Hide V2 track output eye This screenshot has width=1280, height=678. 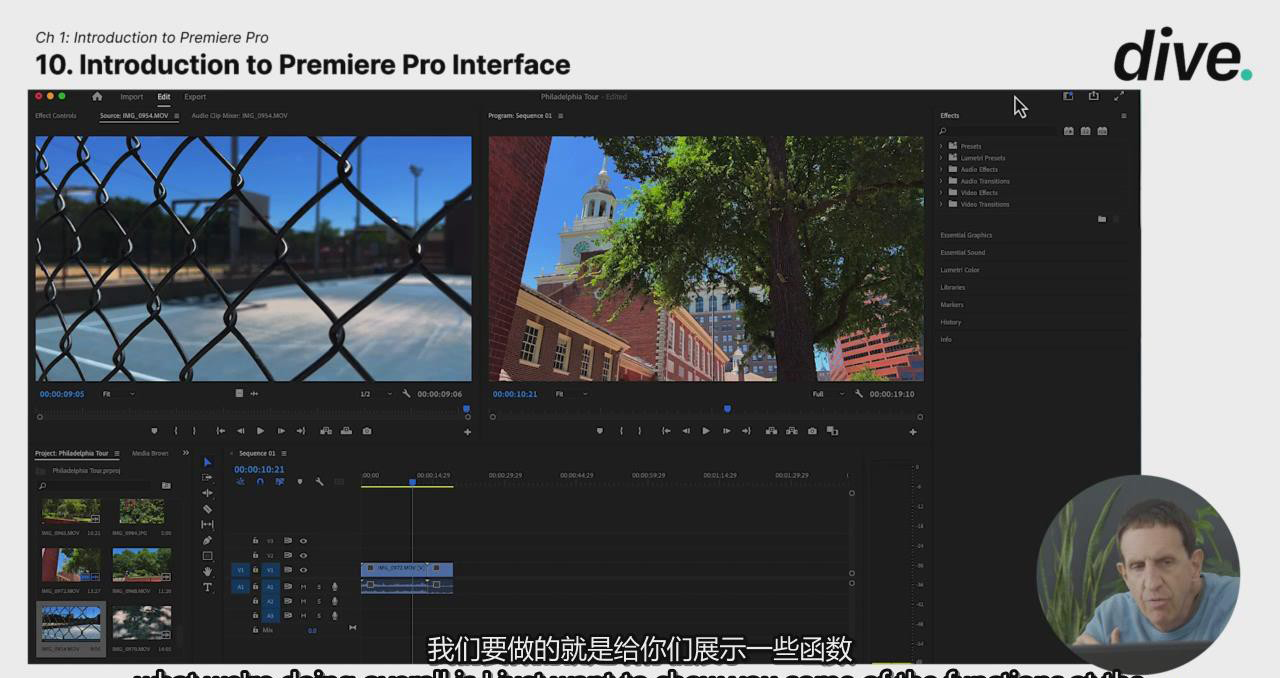click(x=303, y=555)
